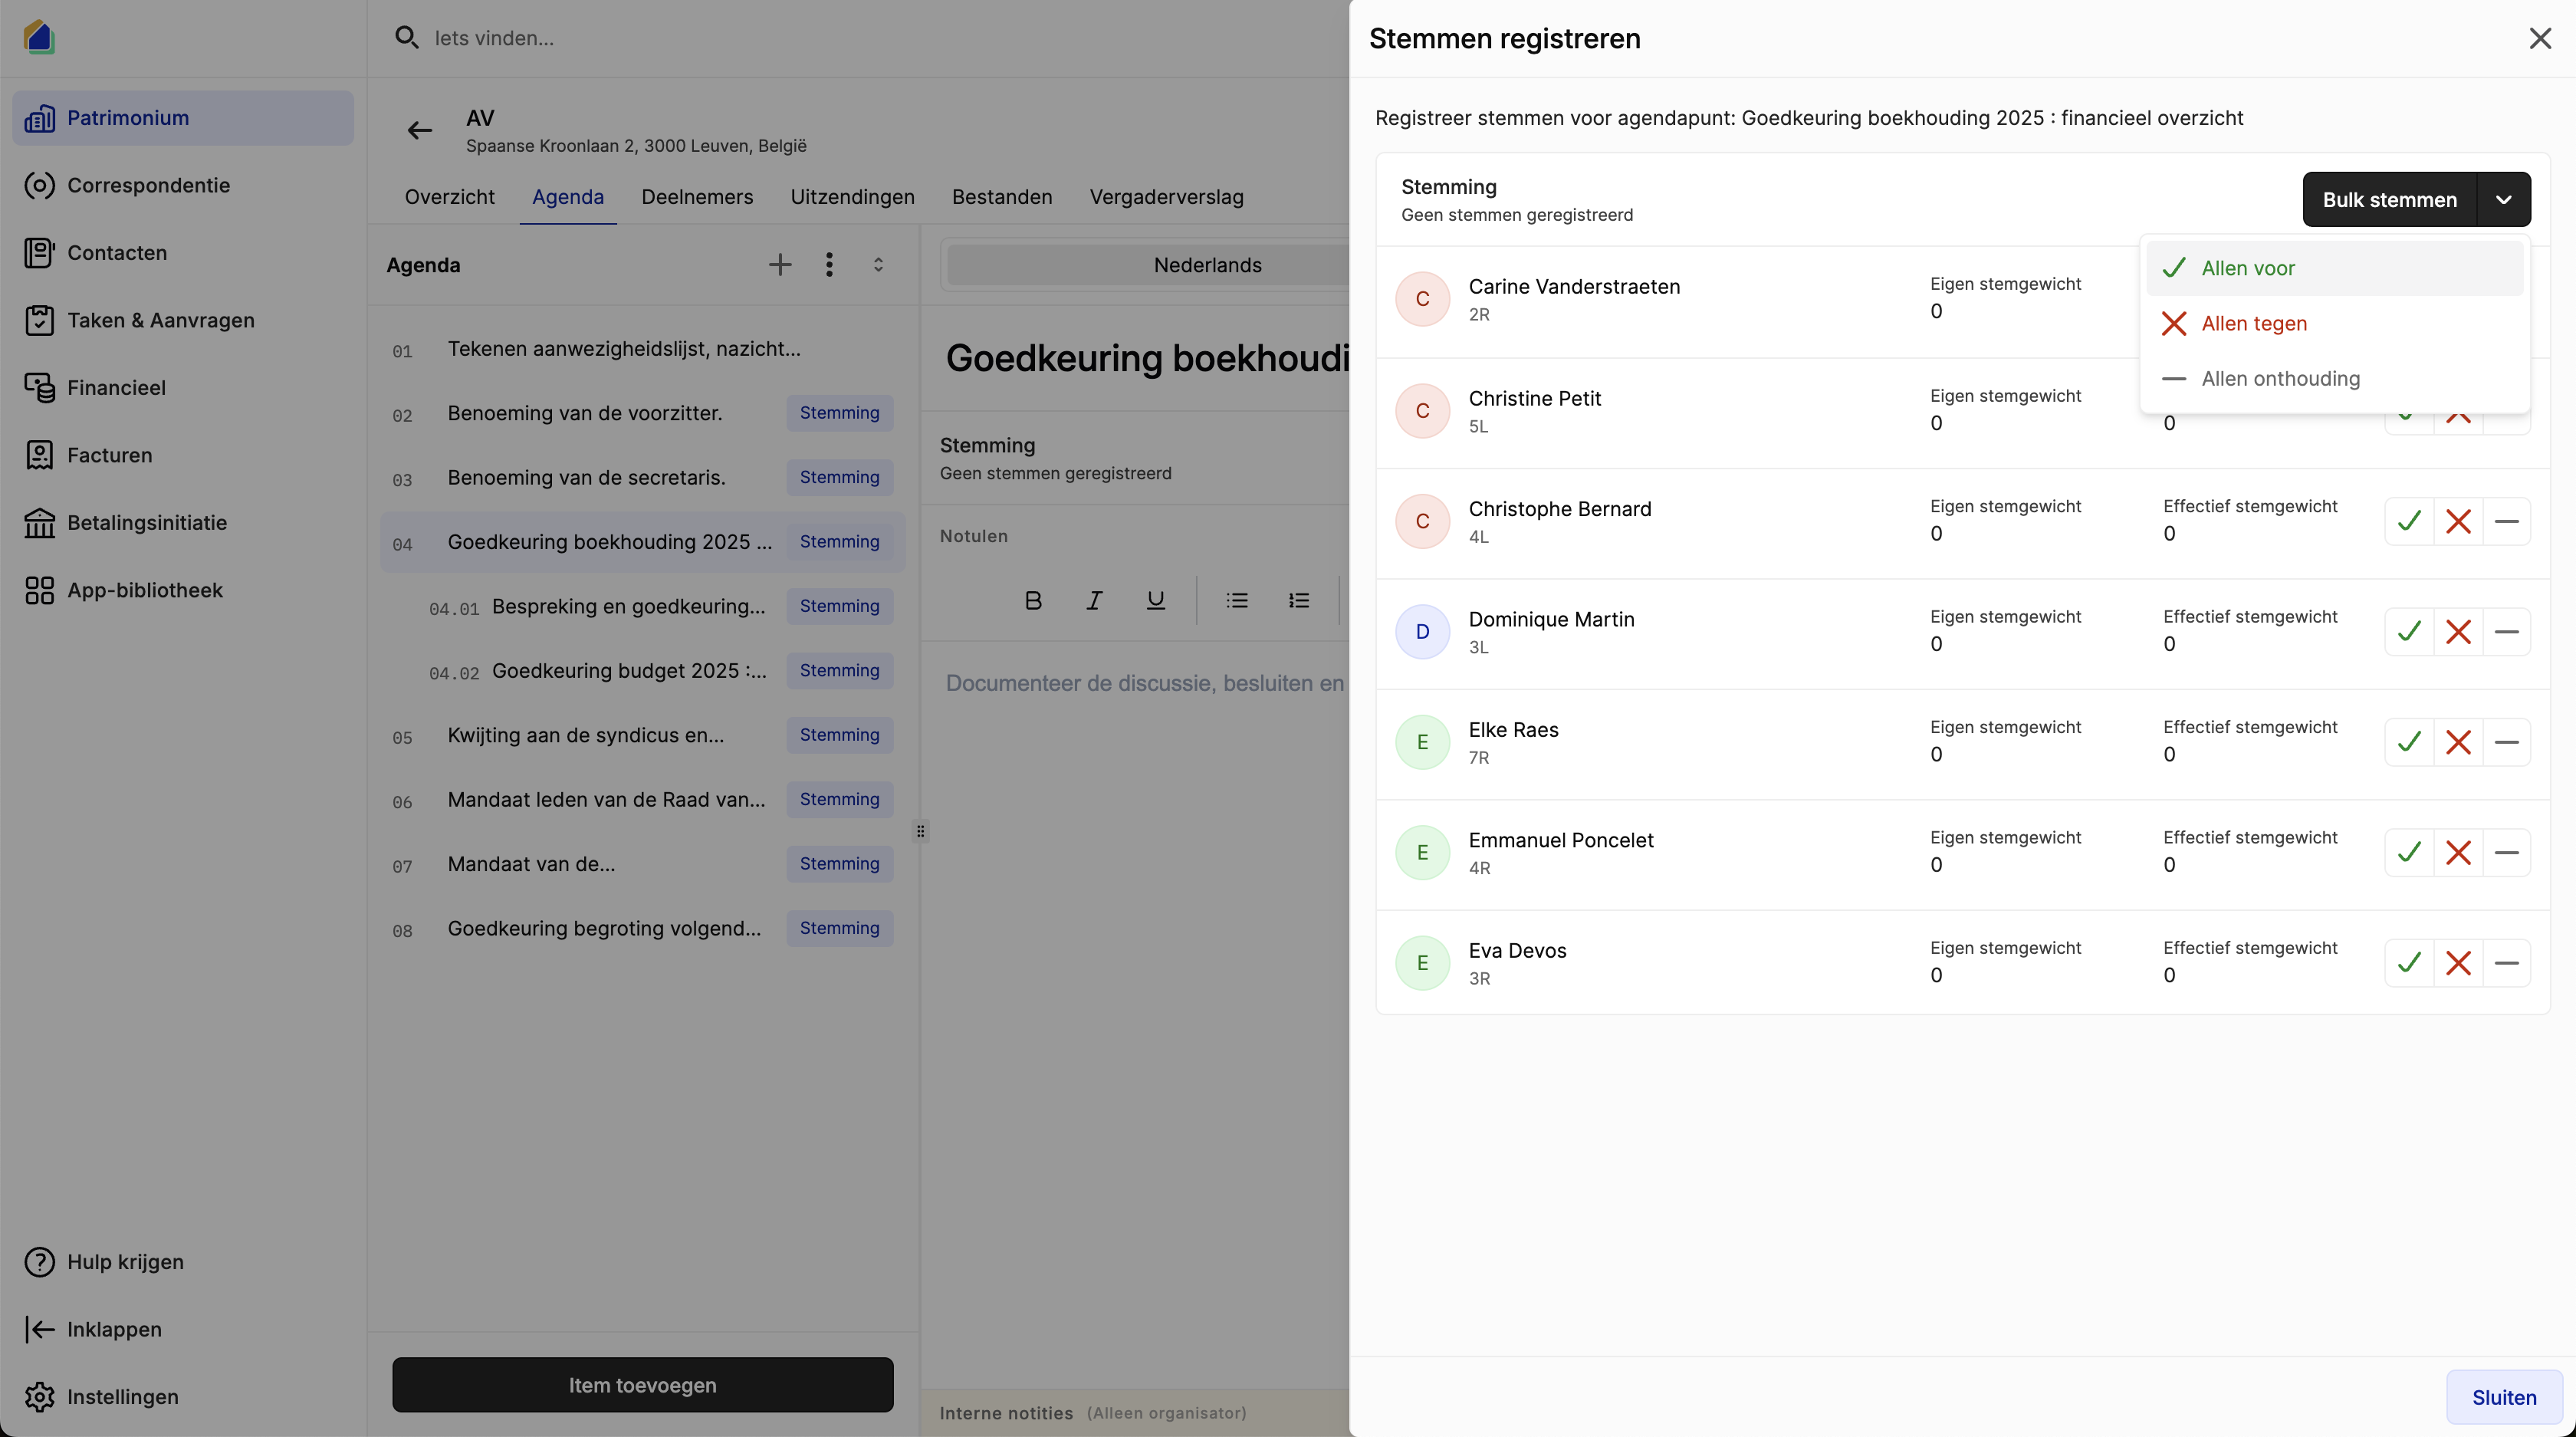Switch to the Overzicht tab
This screenshot has width=2576, height=1437.
[449, 197]
